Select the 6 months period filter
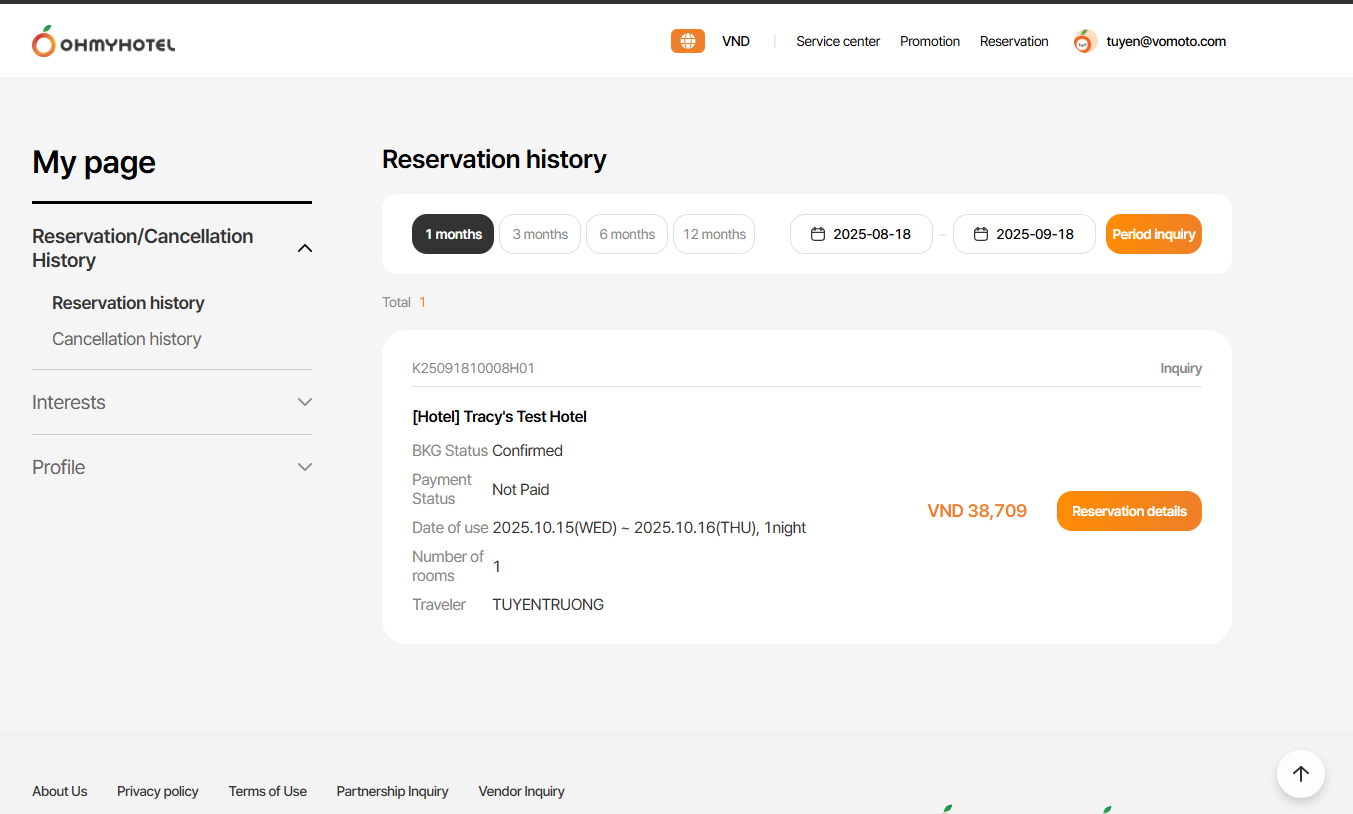The width and height of the screenshot is (1353, 814). [627, 234]
